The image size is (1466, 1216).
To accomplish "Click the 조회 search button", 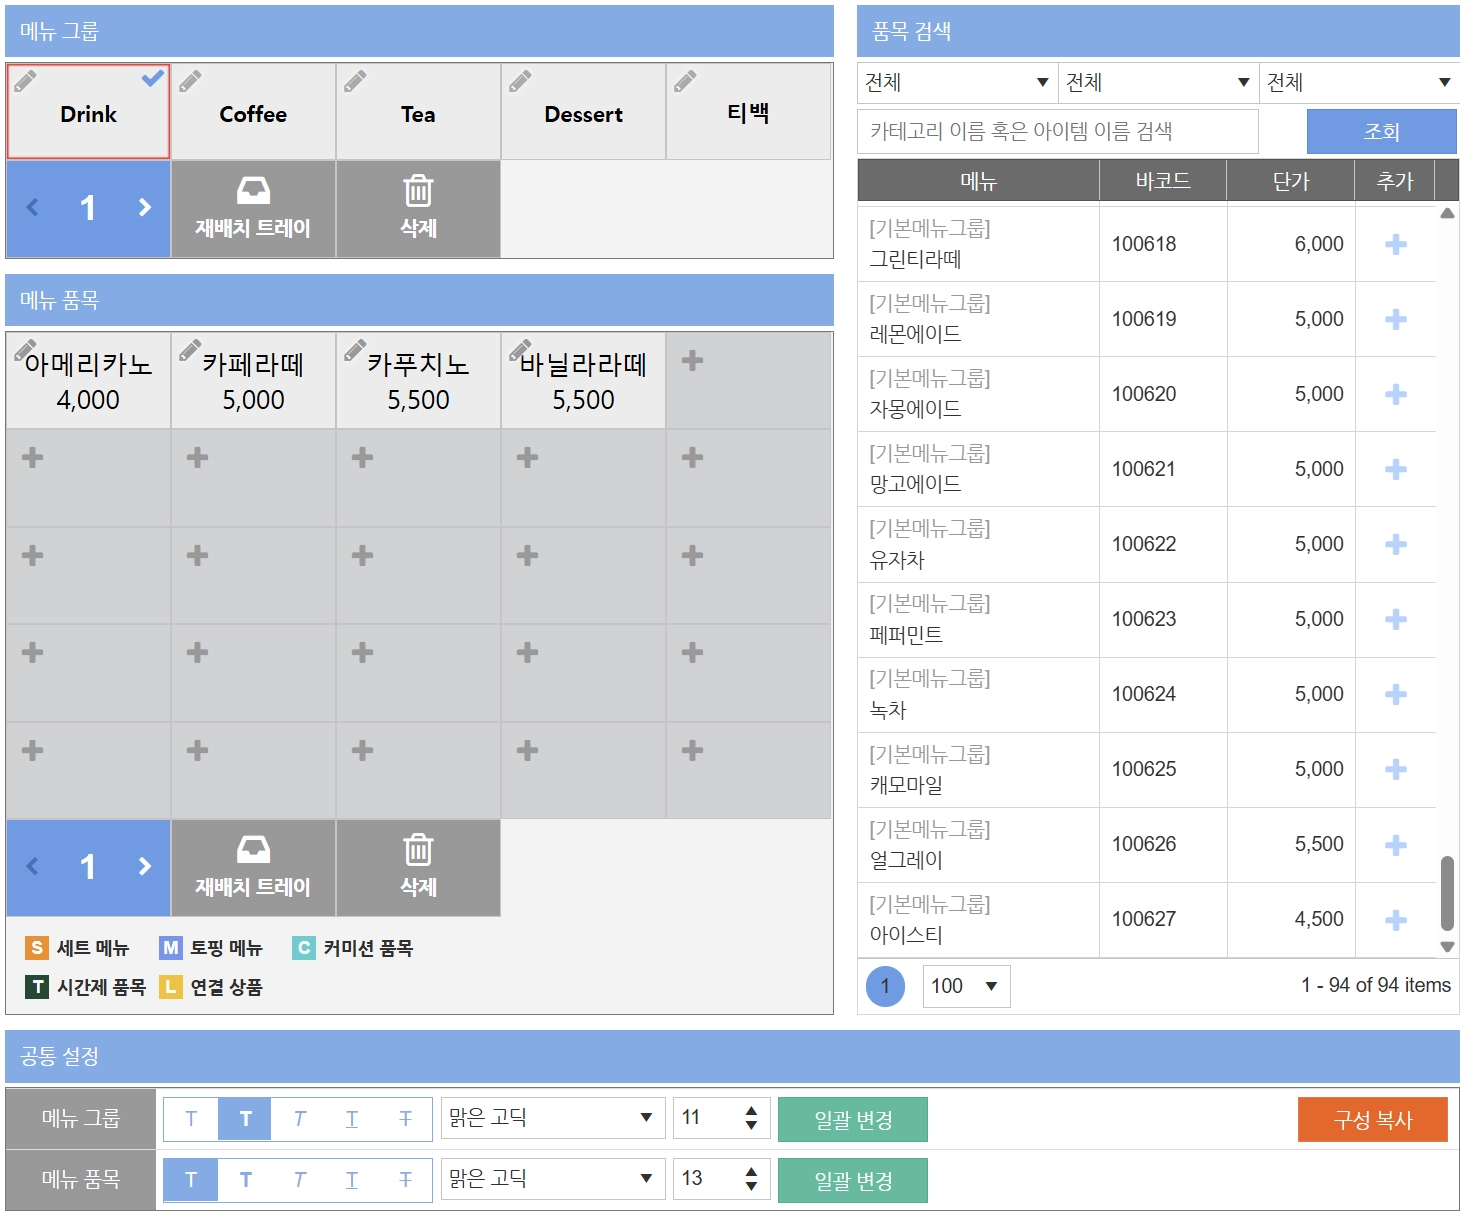I will [x=1381, y=131].
